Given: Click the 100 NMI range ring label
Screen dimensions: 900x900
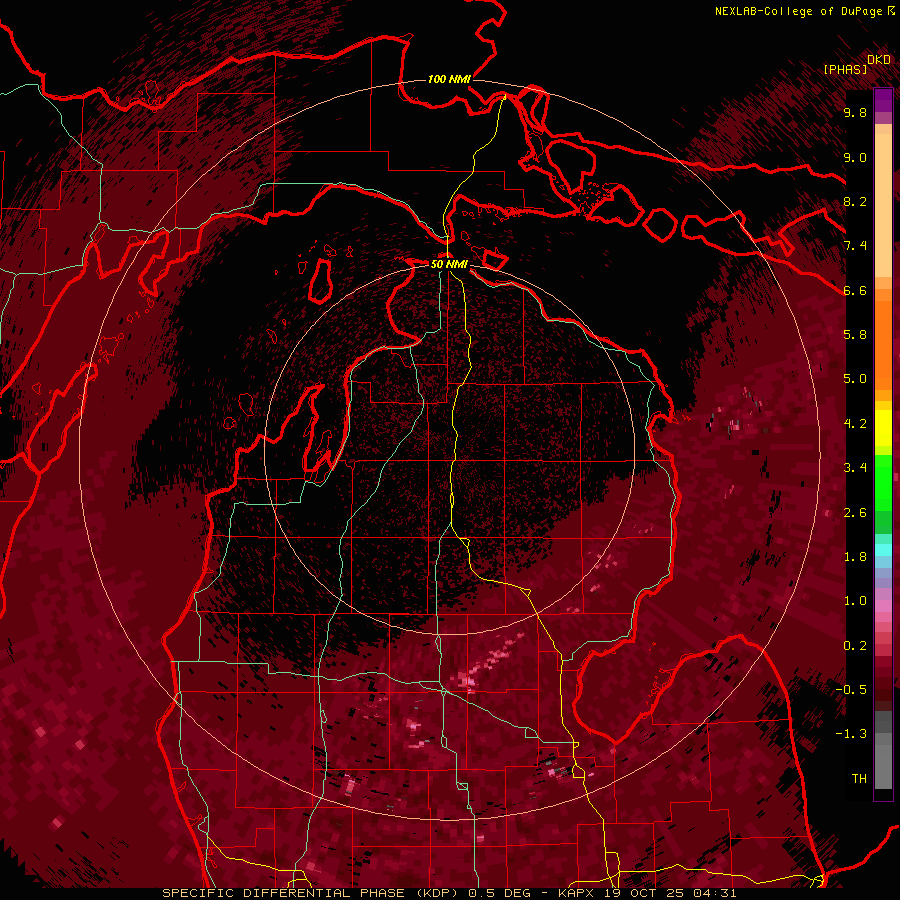Looking at the screenshot, I should [x=449, y=79].
